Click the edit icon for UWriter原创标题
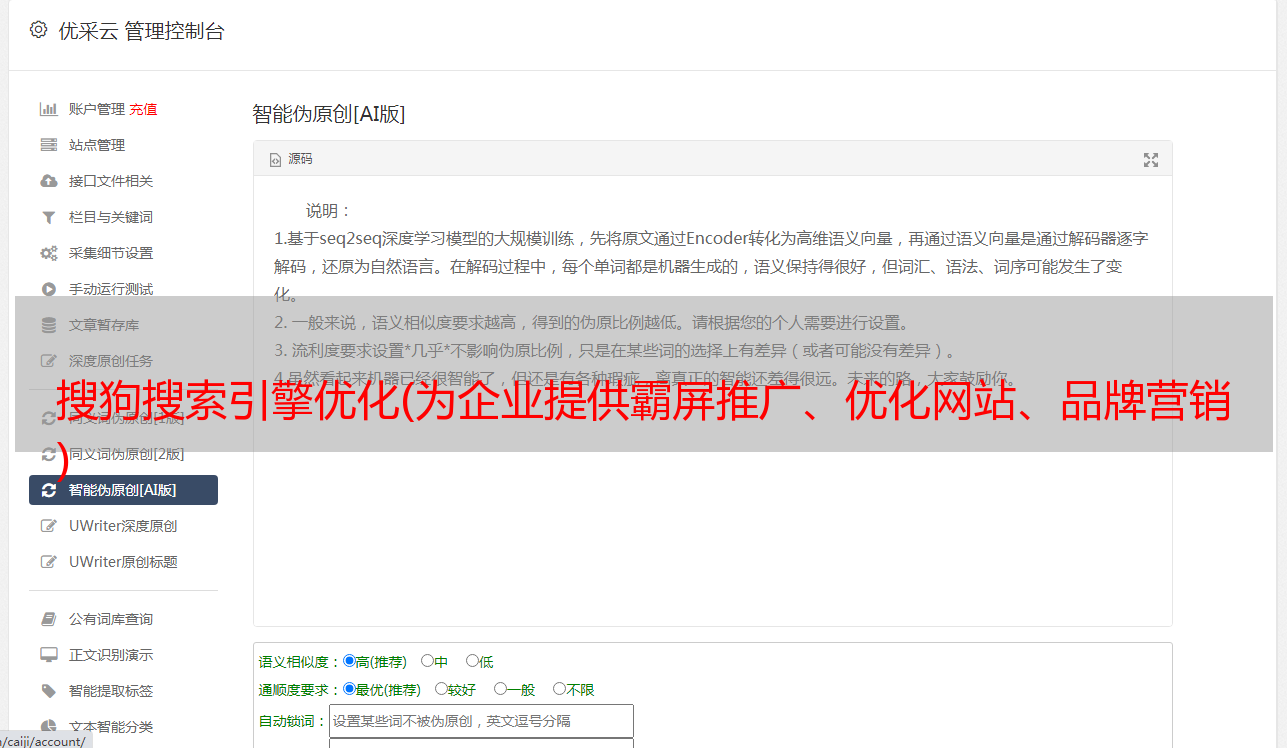Viewport: 1287px width, 748px height. click(x=48, y=562)
